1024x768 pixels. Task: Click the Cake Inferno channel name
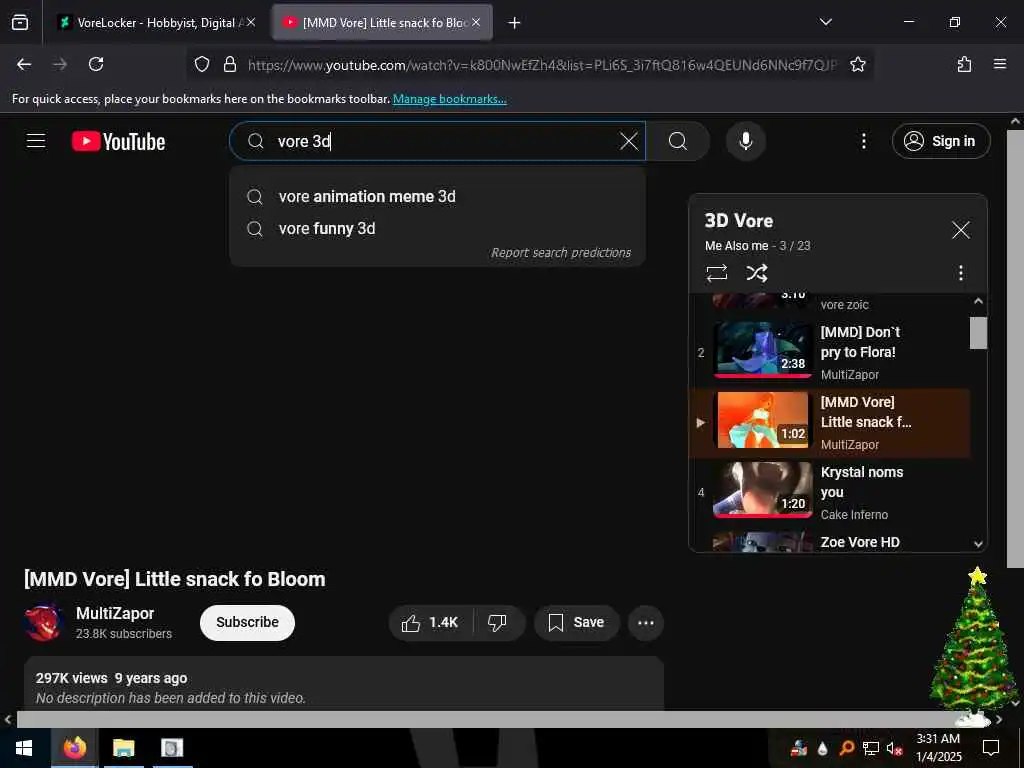point(854,515)
